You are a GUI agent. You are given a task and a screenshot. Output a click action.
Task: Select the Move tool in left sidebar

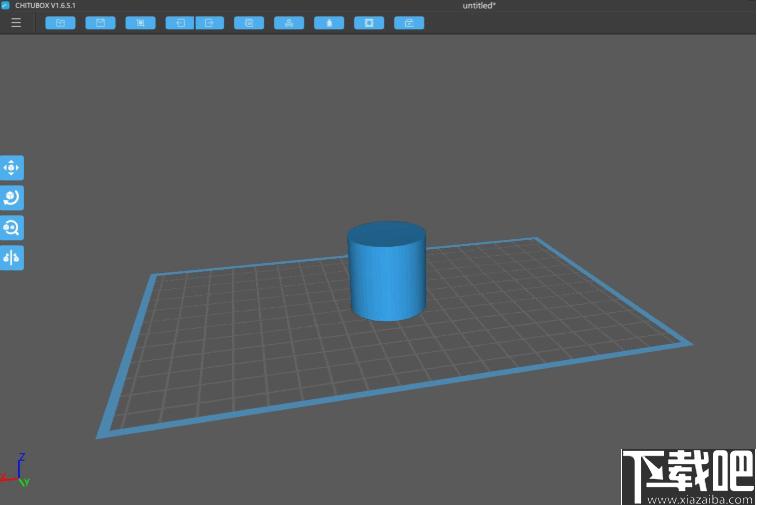pyautogui.click(x=12, y=168)
